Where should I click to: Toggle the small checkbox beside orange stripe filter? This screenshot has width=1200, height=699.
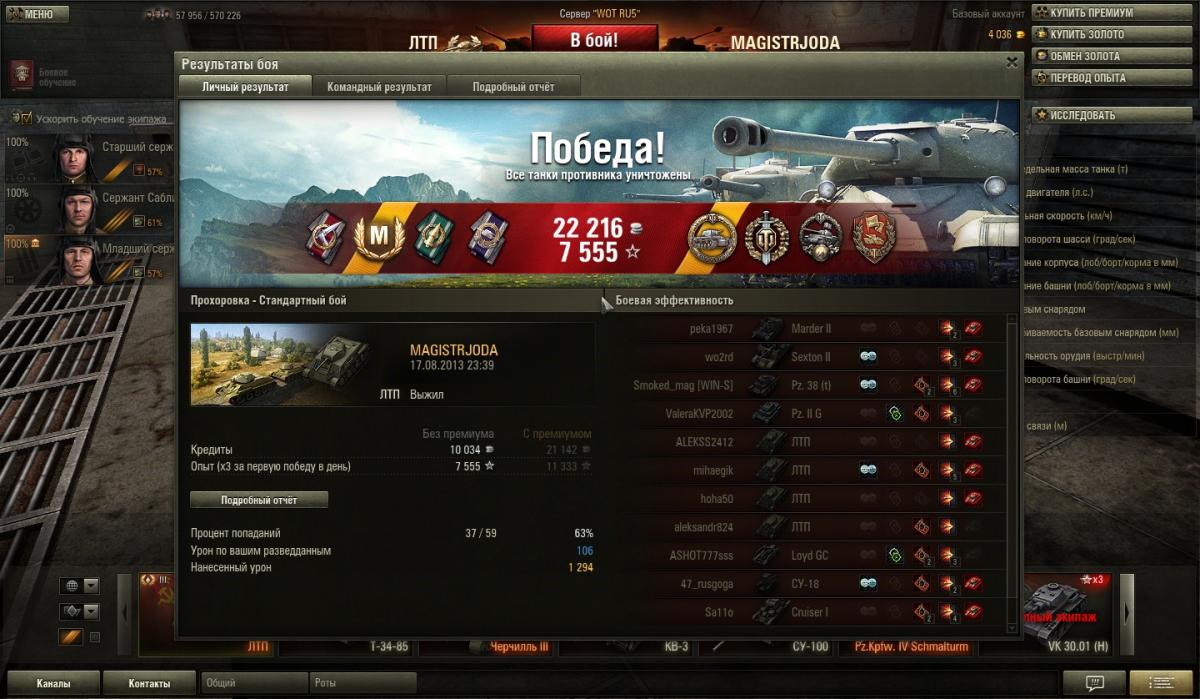coord(95,637)
